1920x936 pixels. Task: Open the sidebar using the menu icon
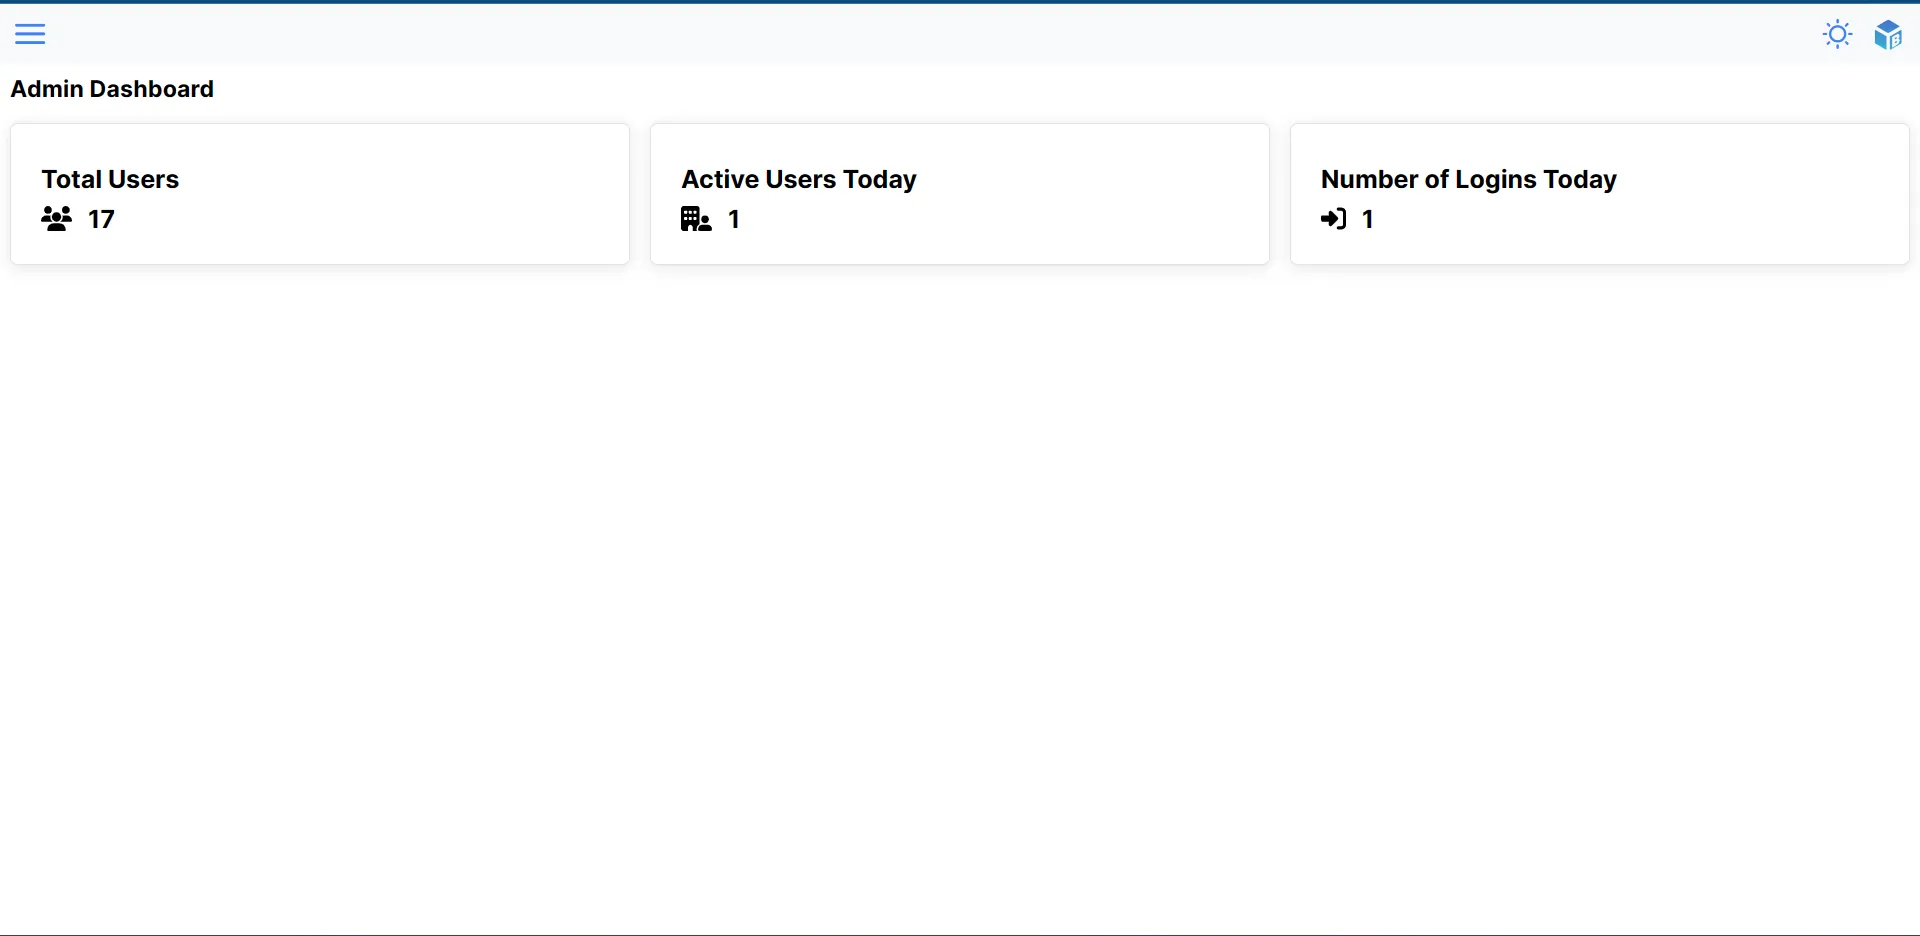(30, 33)
